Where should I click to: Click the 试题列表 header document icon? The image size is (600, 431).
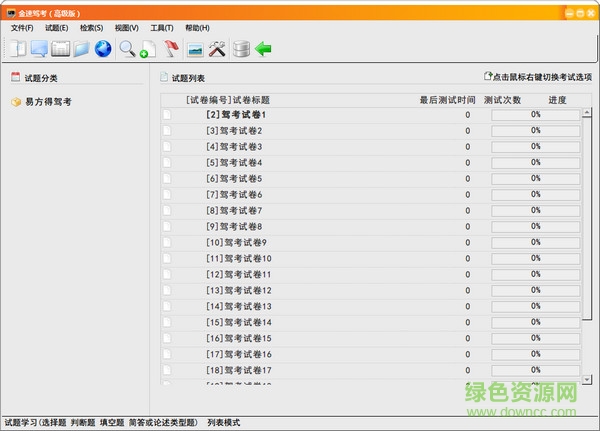point(164,77)
